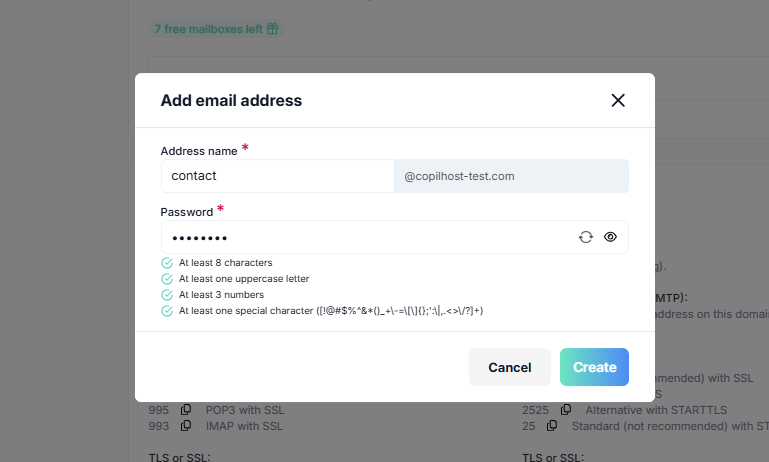769x462 pixels.
Task: Focus the Address name input field
Action: click(278, 176)
